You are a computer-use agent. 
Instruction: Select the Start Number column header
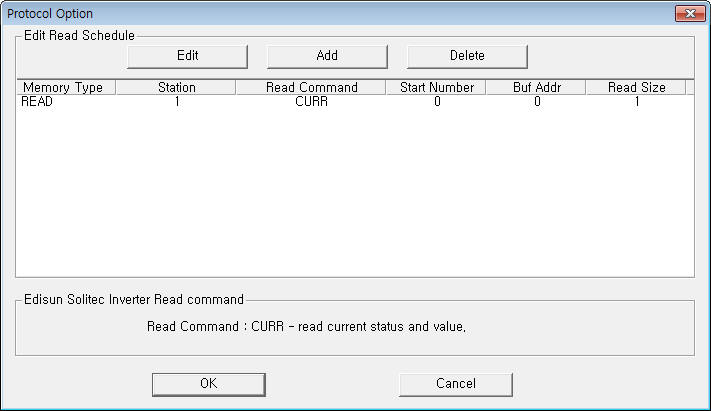click(436, 87)
